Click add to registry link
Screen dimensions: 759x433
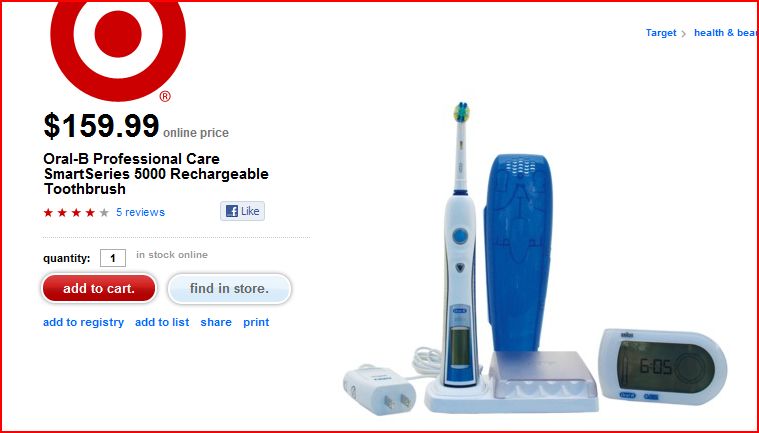(x=83, y=322)
